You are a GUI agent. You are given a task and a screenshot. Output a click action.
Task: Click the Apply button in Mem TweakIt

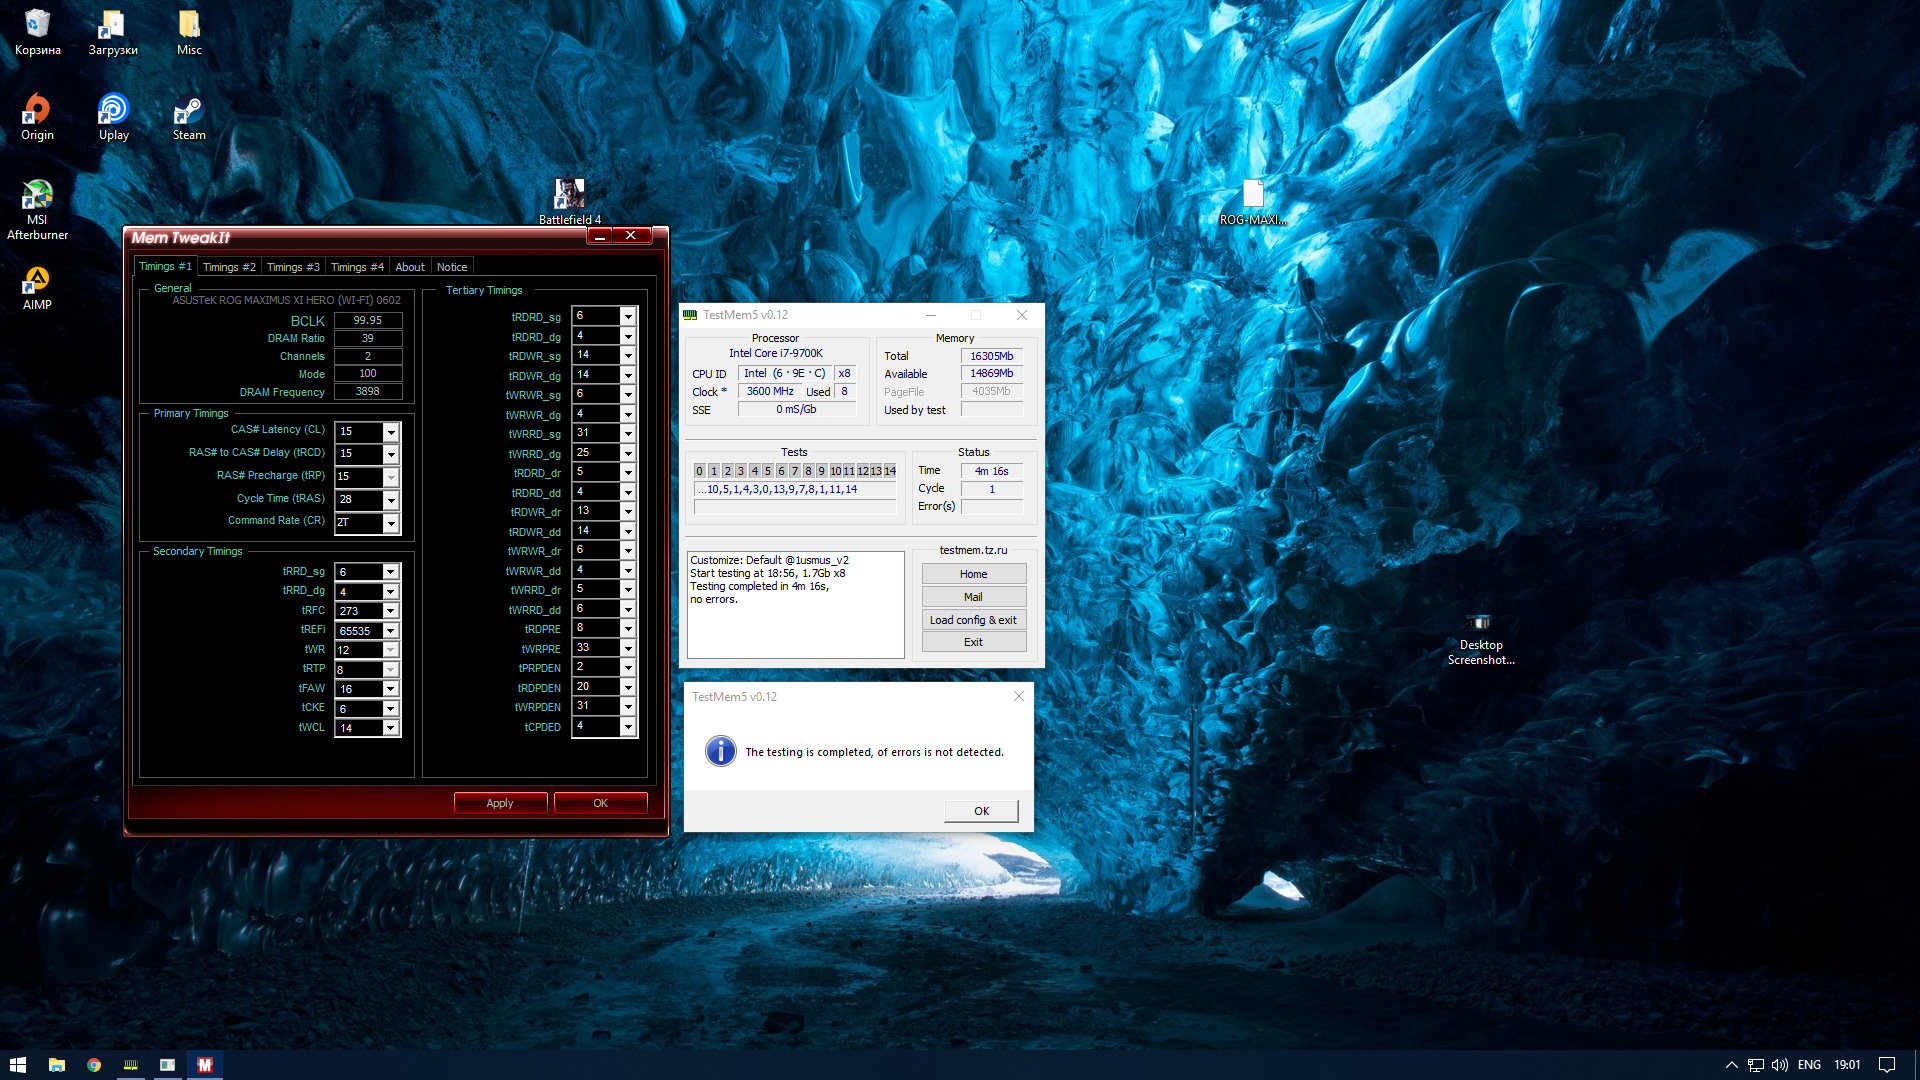click(500, 803)
